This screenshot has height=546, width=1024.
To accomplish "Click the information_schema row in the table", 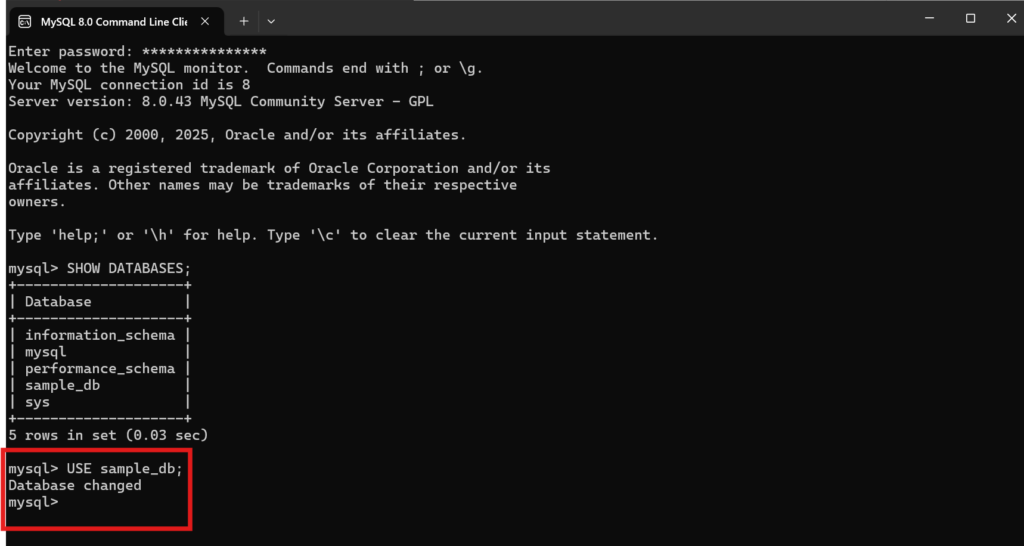I will coord(100,335).
